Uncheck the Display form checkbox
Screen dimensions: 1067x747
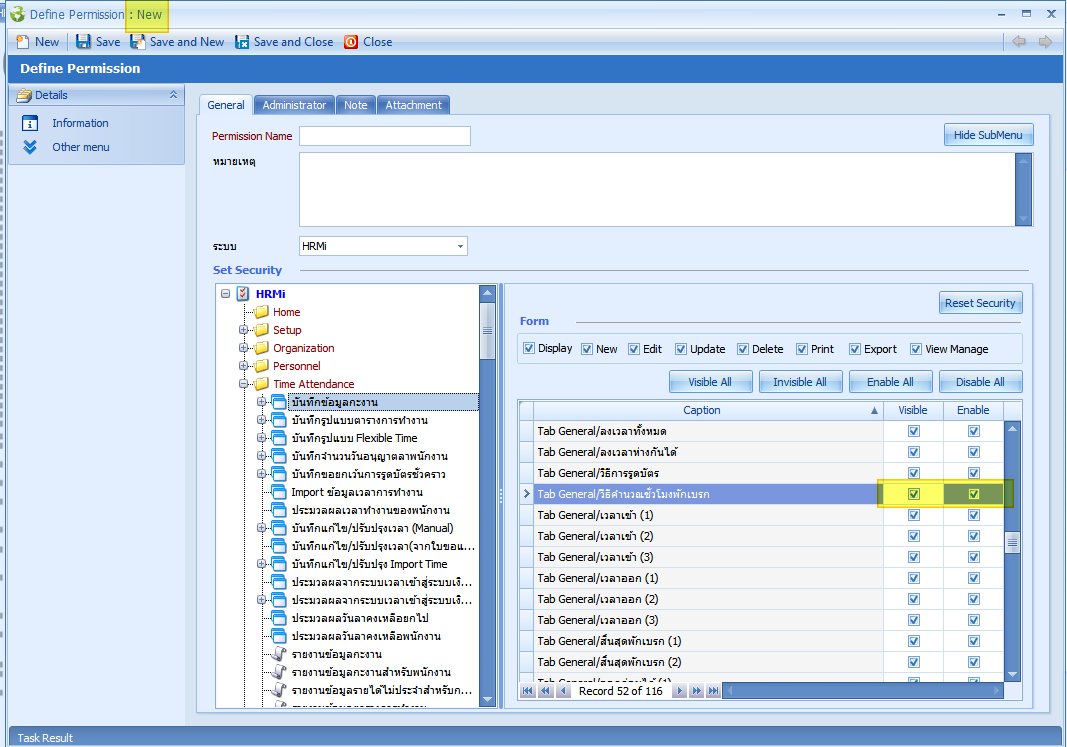click(529, 349)
